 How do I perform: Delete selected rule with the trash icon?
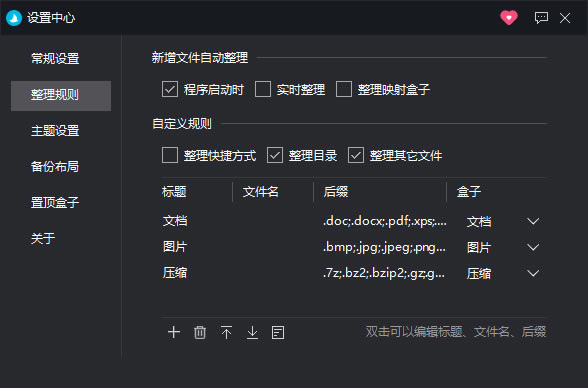200,332
